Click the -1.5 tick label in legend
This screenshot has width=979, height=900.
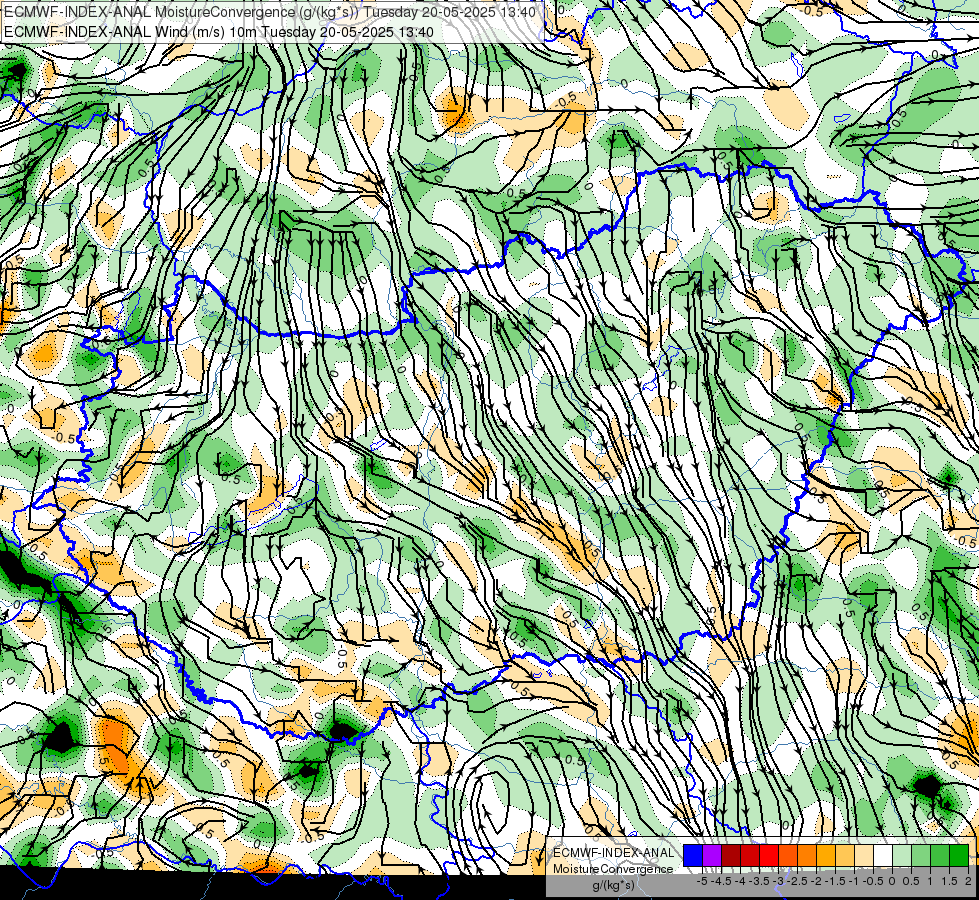[x=835, y=881]
